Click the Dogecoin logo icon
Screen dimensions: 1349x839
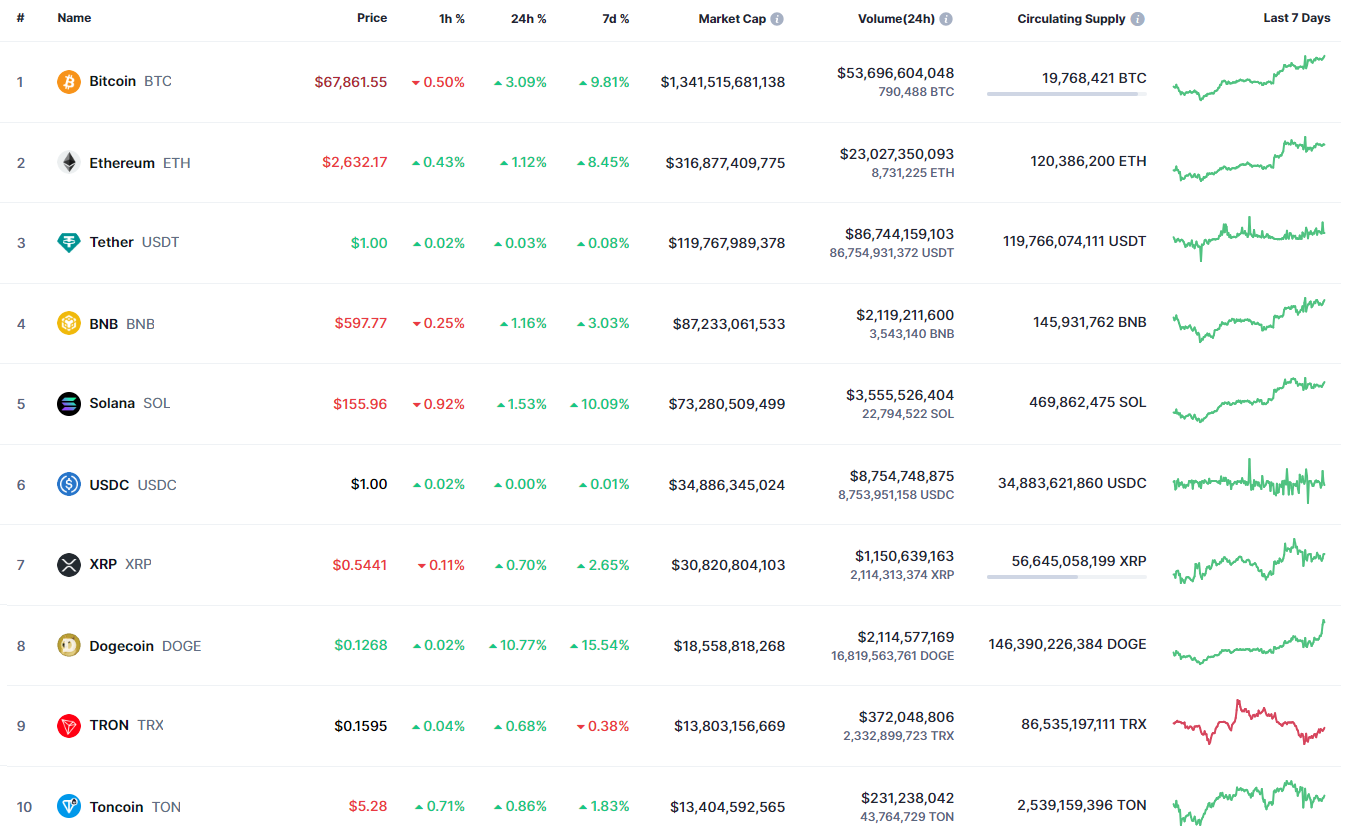tap(69, 646)
